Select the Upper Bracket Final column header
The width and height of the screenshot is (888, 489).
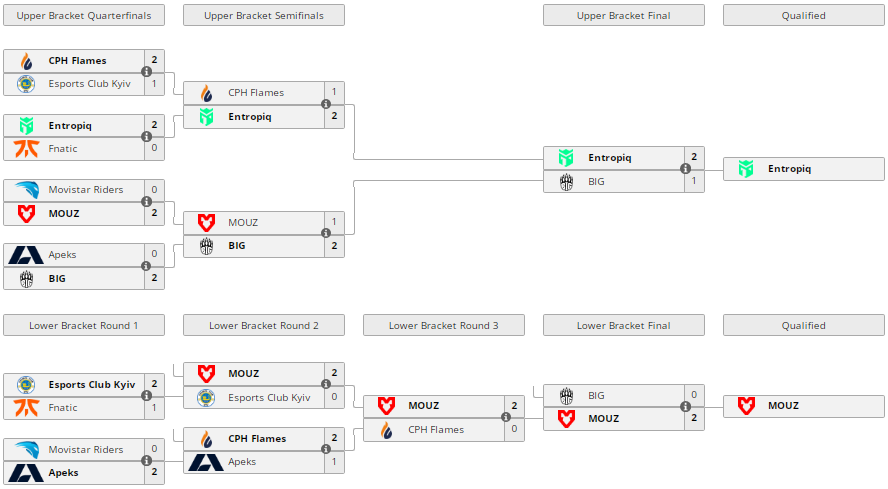[624, 16]
